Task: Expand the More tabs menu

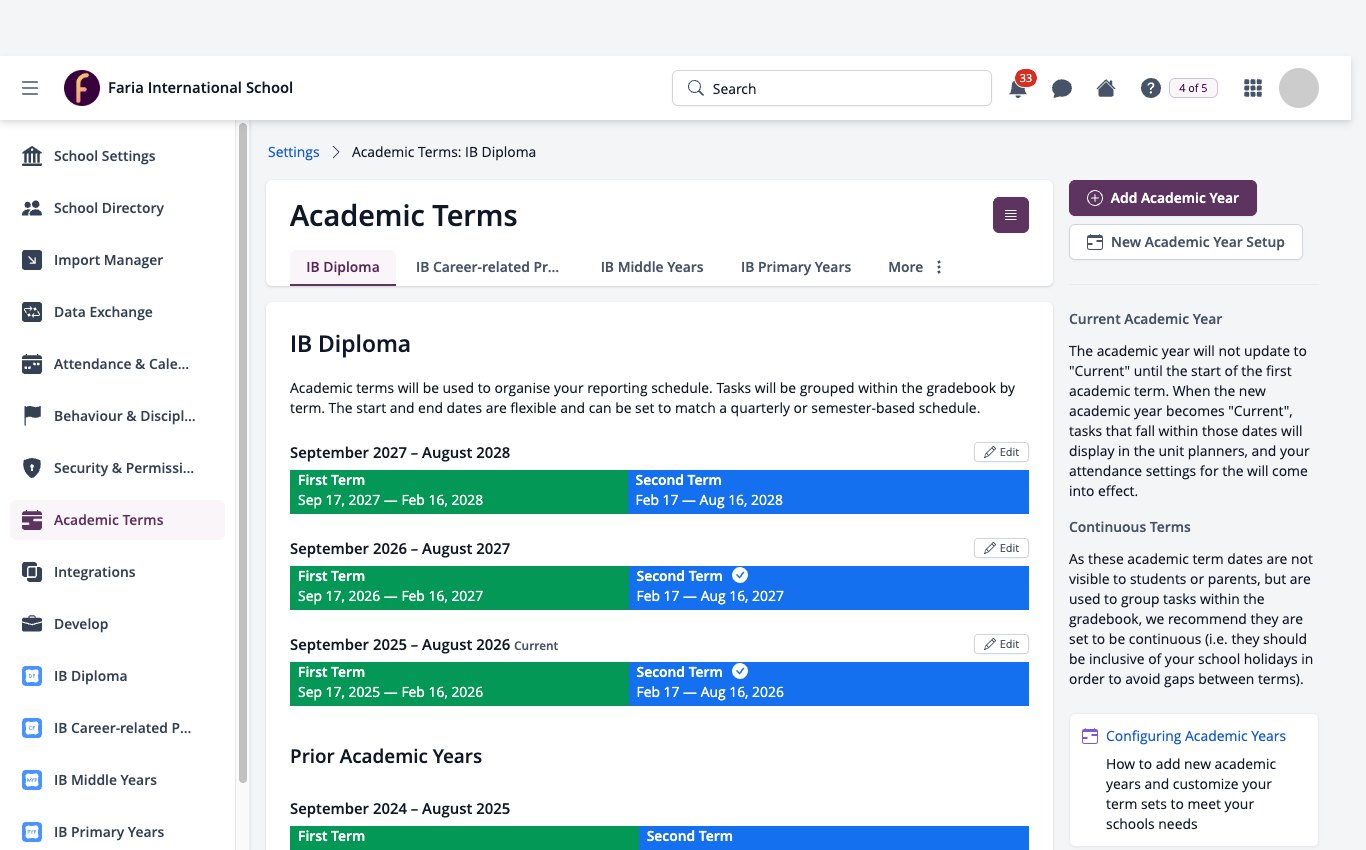Action: click(916, 267)
